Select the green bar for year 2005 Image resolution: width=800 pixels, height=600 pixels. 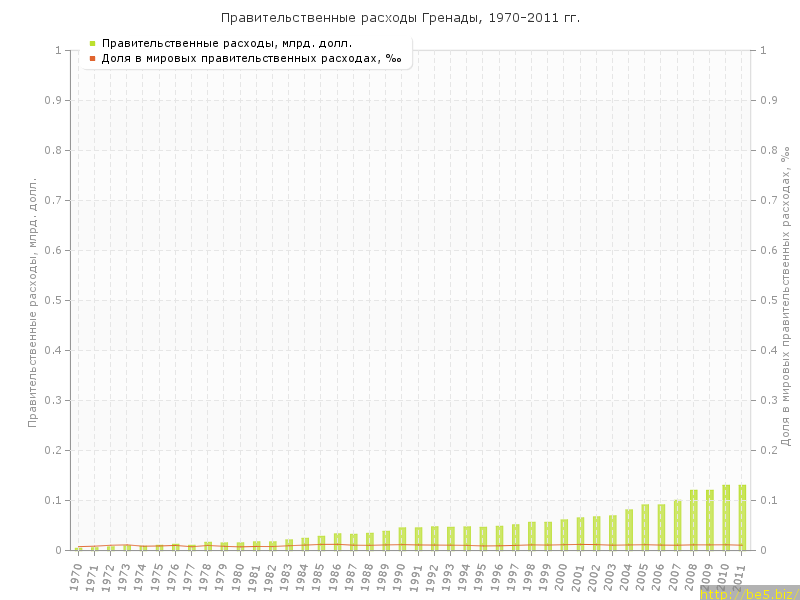(645, 527)
